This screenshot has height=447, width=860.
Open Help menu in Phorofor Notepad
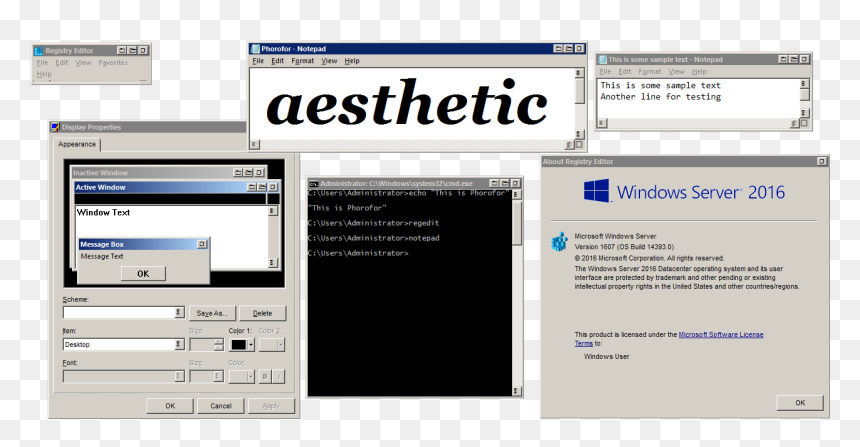pyautogui.click(x=352, y=61)
